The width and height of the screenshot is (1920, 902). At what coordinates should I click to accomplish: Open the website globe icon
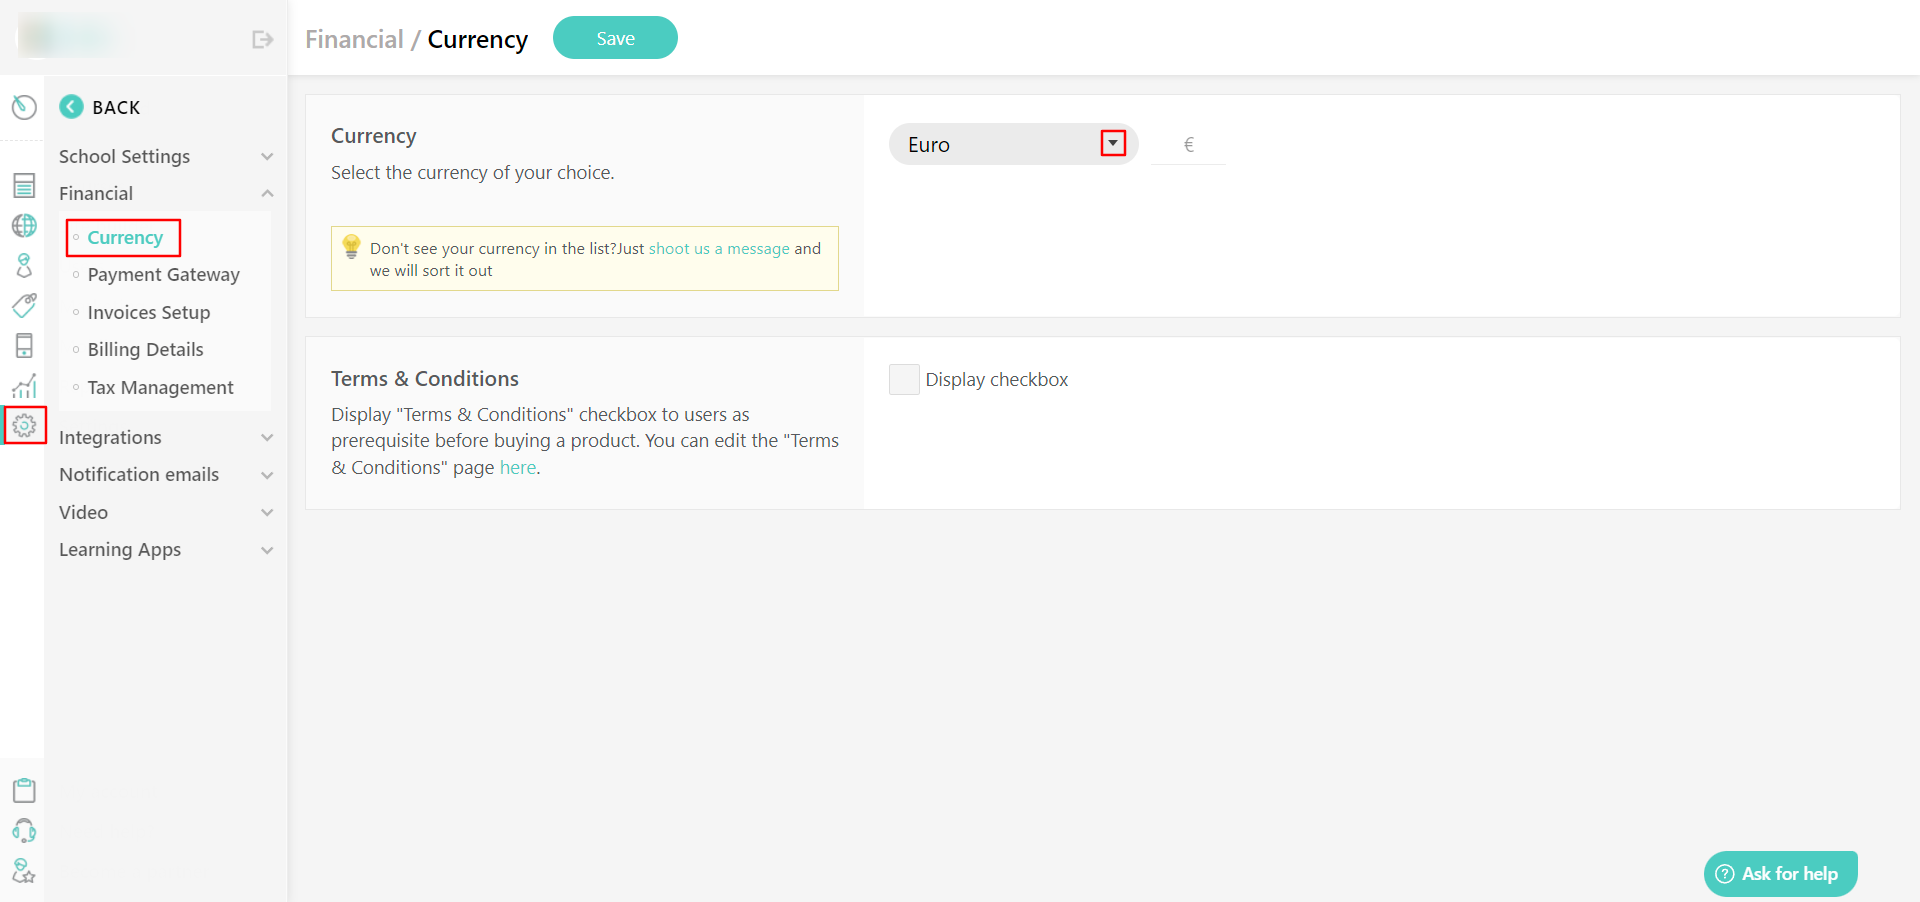(x=24, y=225)
